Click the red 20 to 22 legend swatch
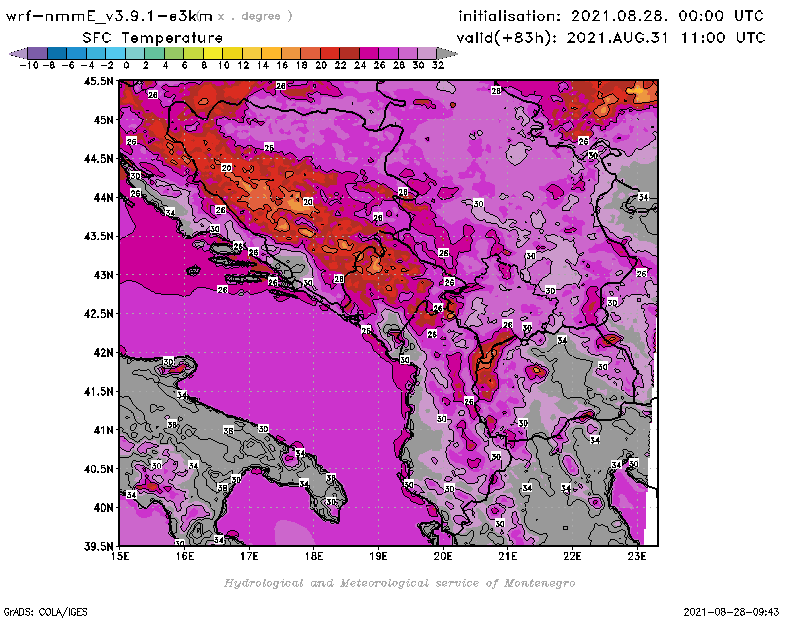Image resolution: width=800 pixels, height=618 pixels. click(x=330, y=54)
